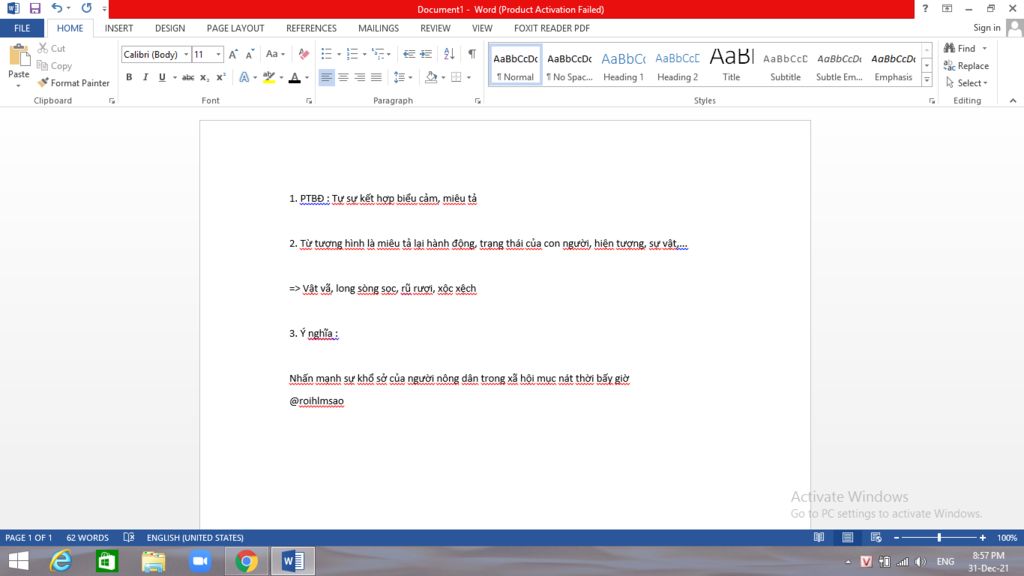Increase the paragraph indent
This screenshot has height=576, width=1024.
(426, 54)
